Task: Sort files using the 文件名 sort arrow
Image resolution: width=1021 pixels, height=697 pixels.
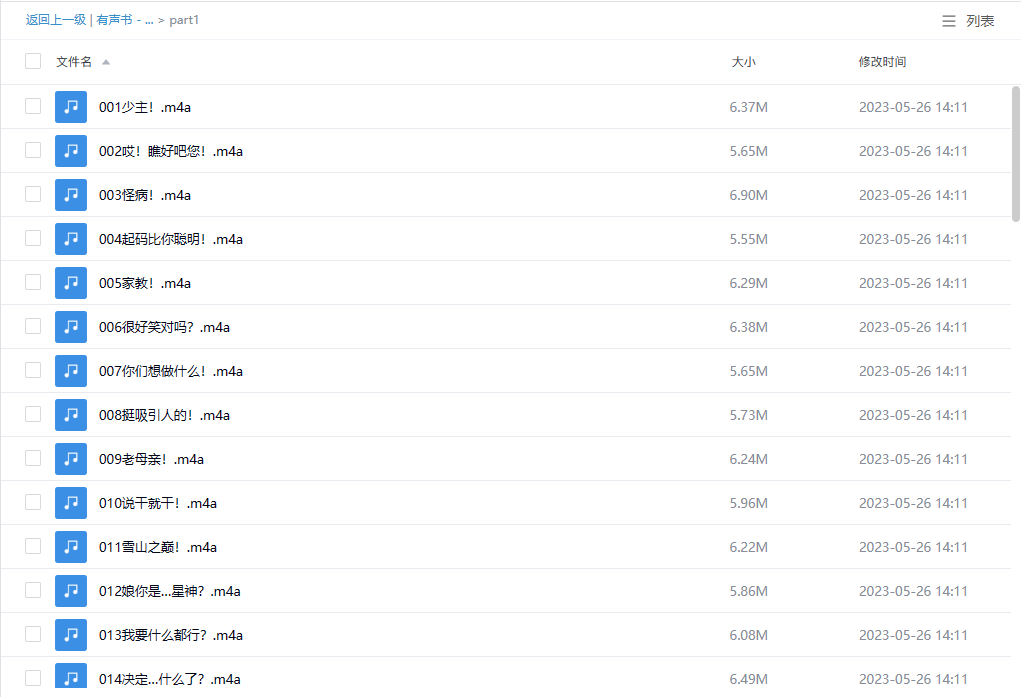Action: pyautogui.click(x=106, y=62)
